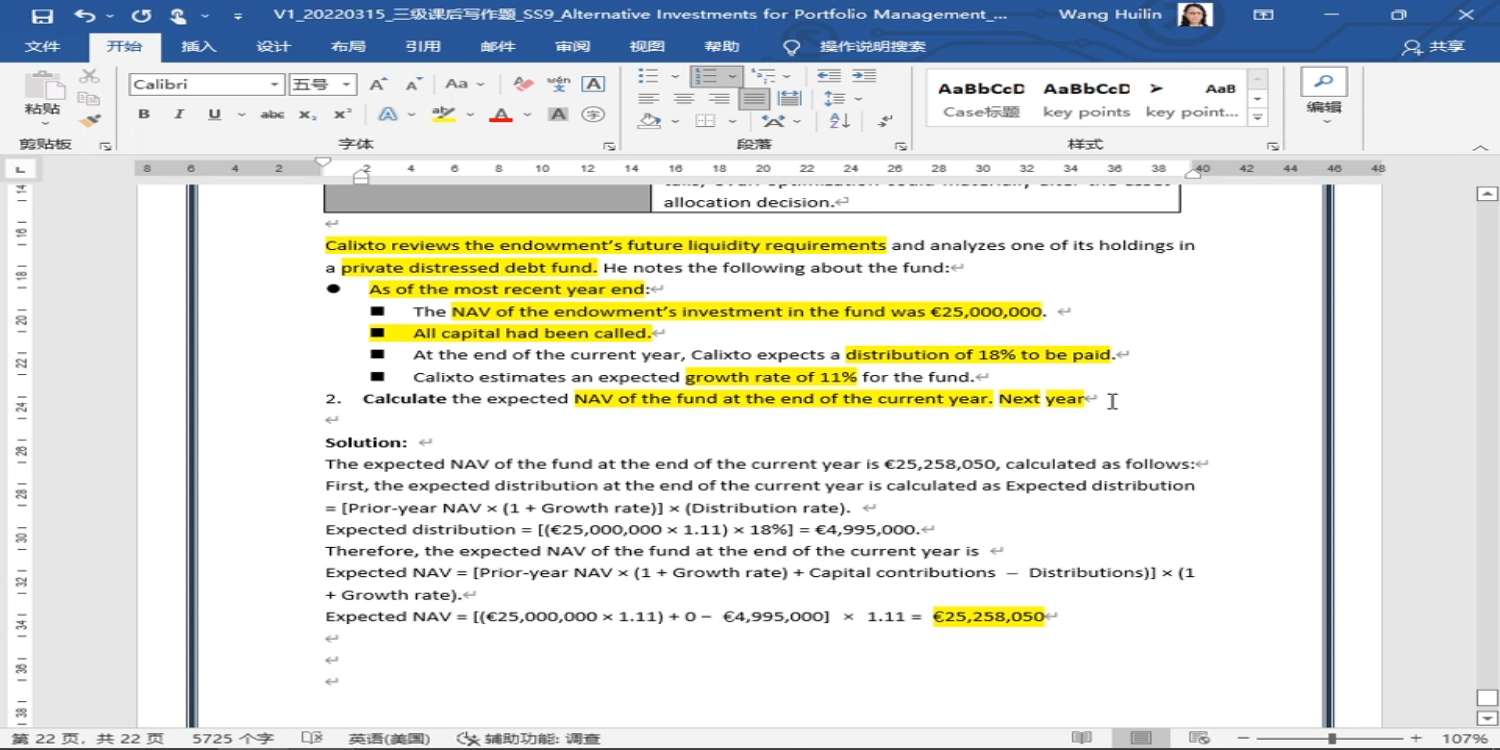Image resolution: width=1500 pixels, height=750 pixels.
Task: Toggle Italic formatting
Action: [x=179, y=115]
